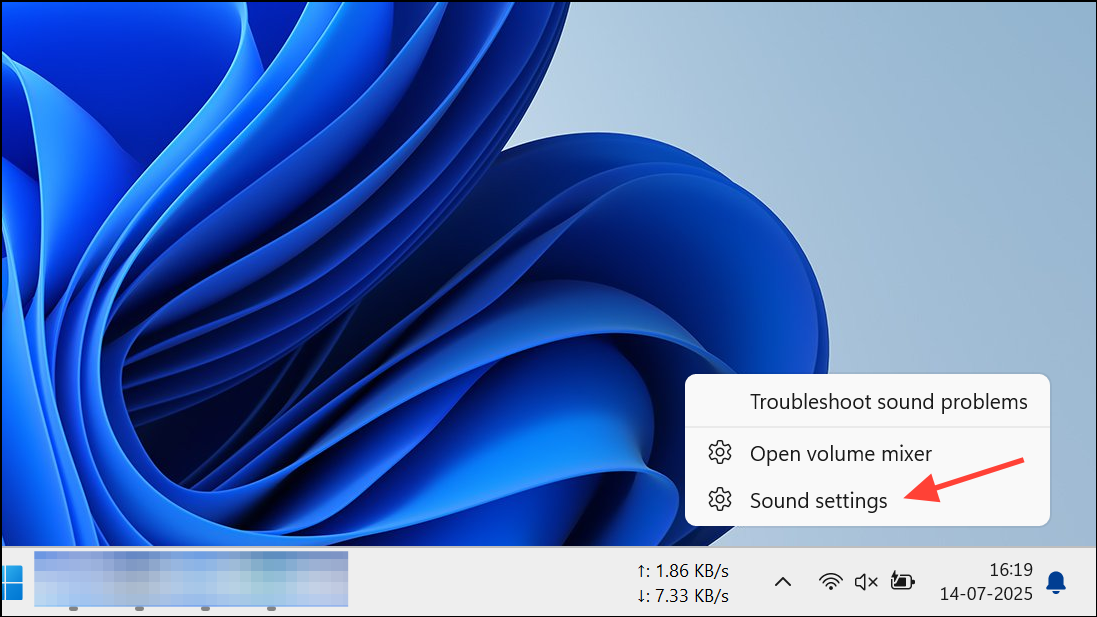Click the download speed 7.33 KB/s readout
The height and width of the screenshot is (617, 1097).
(x=683, y=596)
